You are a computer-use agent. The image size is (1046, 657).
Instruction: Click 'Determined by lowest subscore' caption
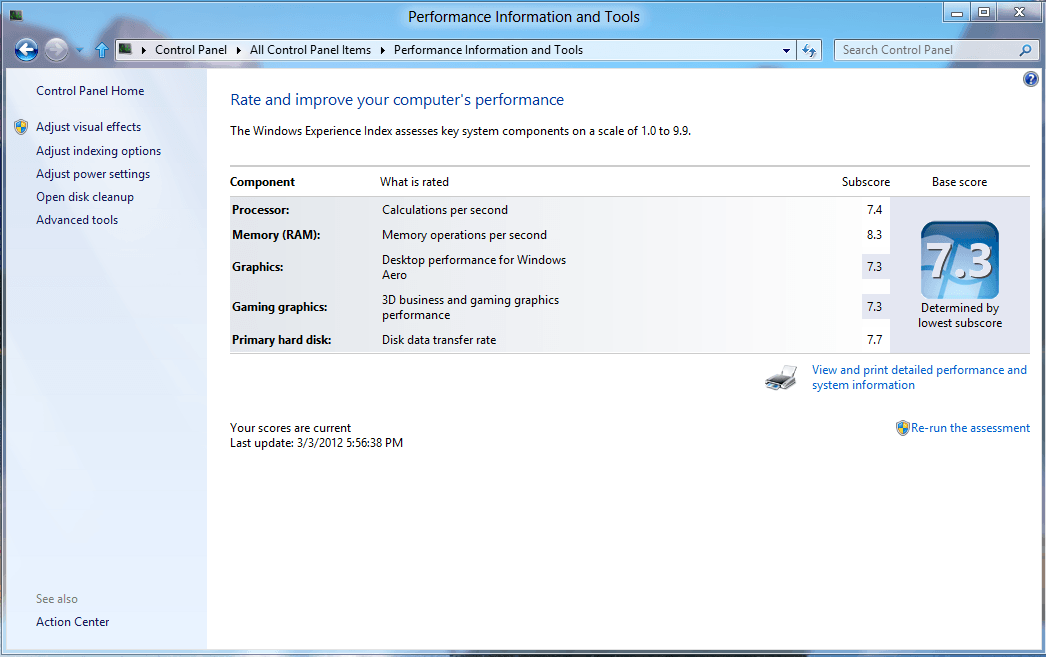(960, 315)
